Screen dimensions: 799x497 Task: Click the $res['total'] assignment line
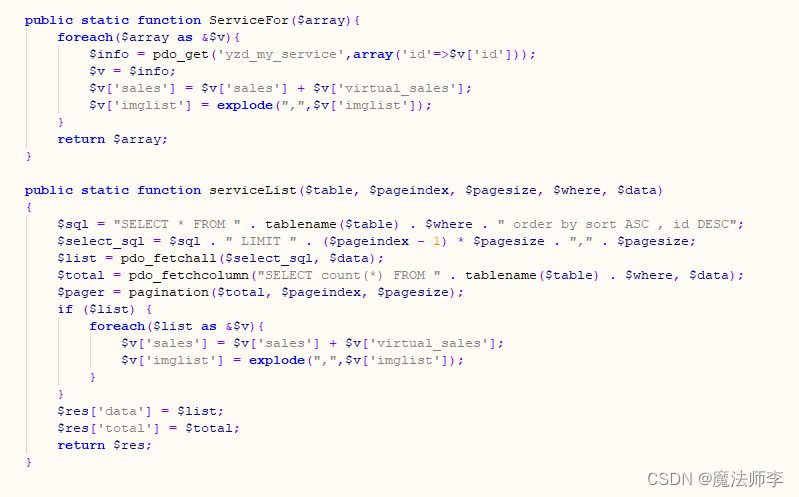point(148,428)
